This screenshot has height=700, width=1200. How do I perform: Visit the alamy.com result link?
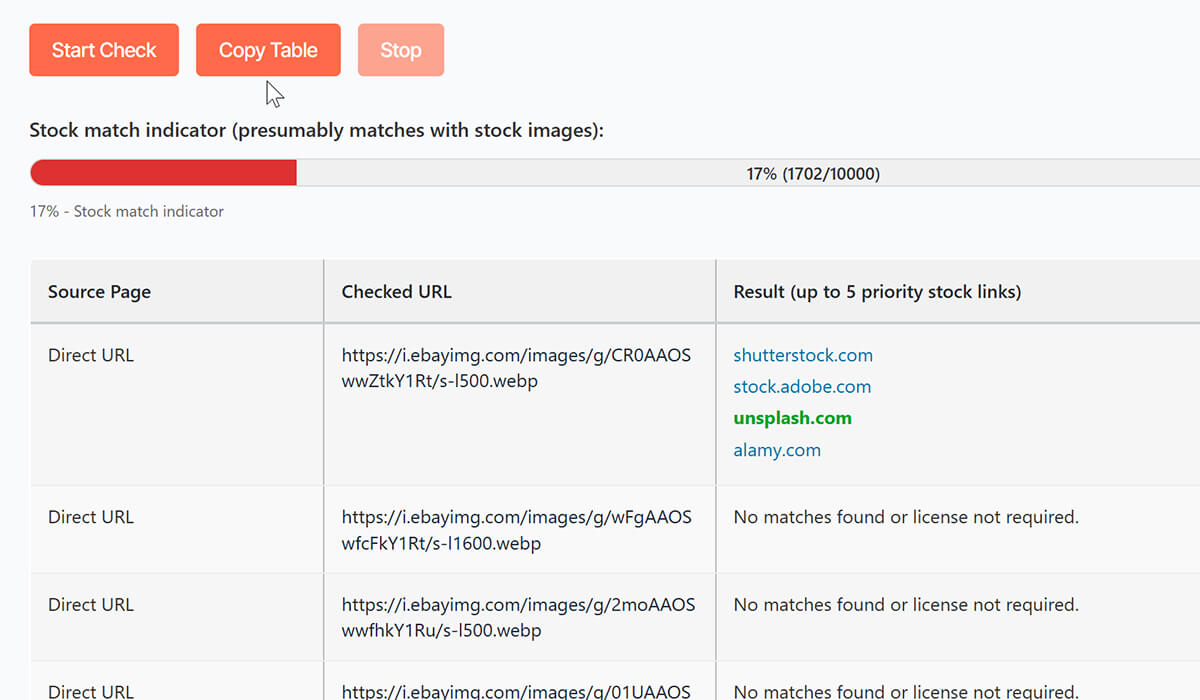(777, 450)
